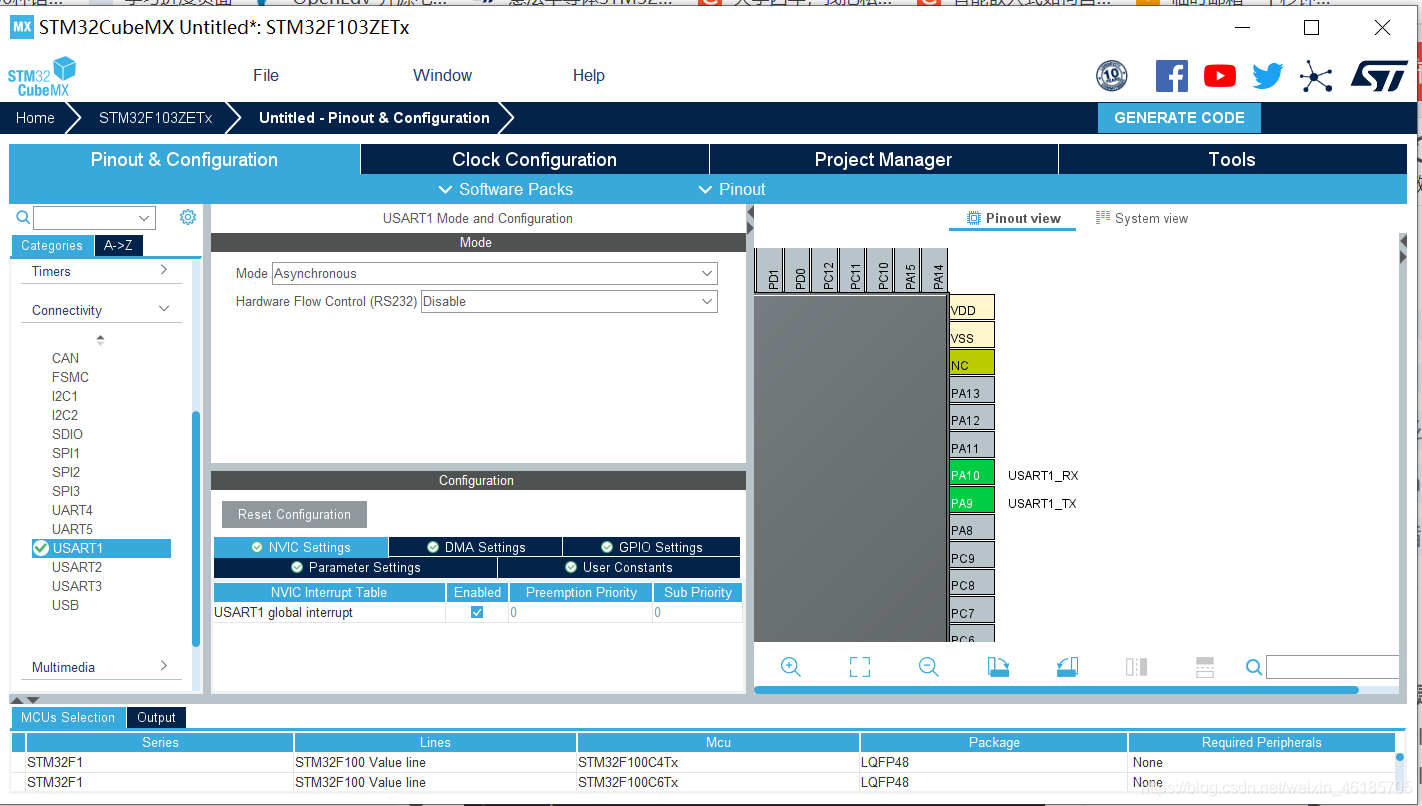Open the peripheral search combo box
The image size is (1422, 806).
click(94, 217)
